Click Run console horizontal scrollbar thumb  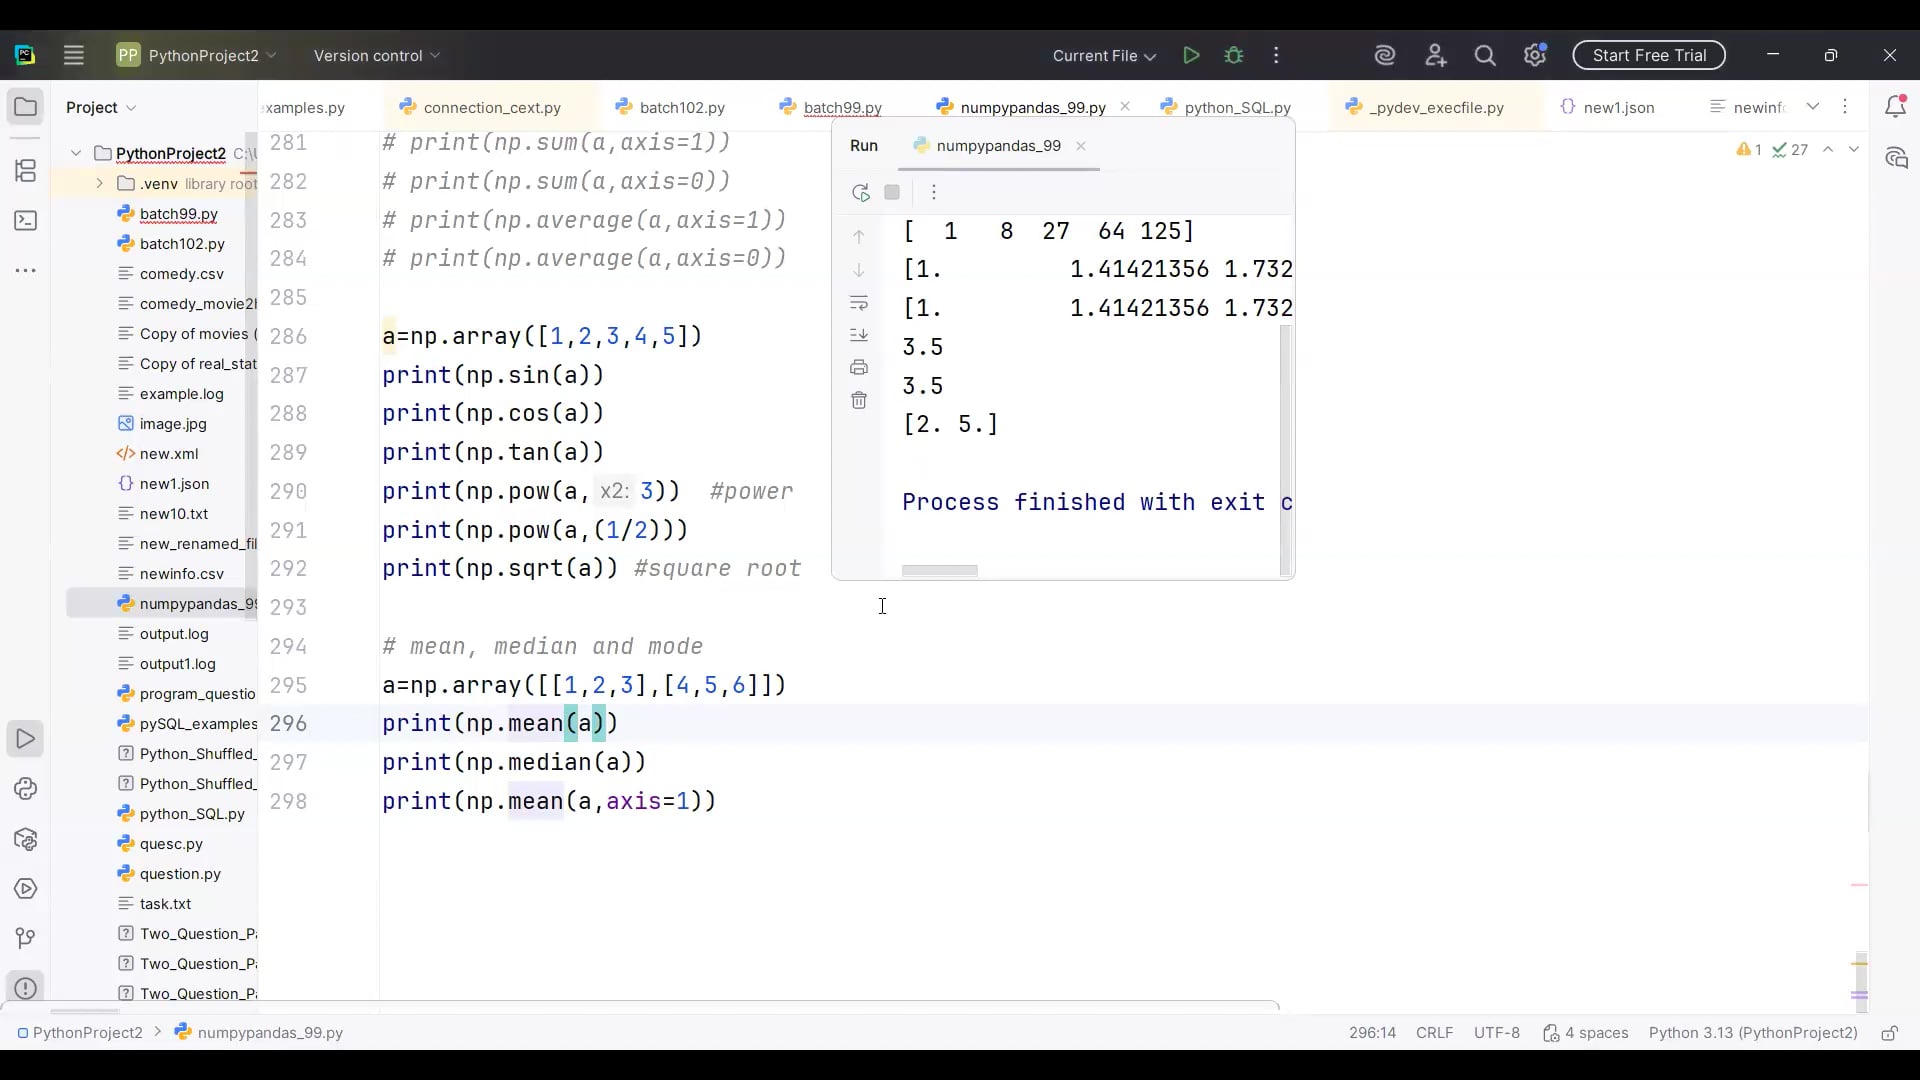point(940,571)
